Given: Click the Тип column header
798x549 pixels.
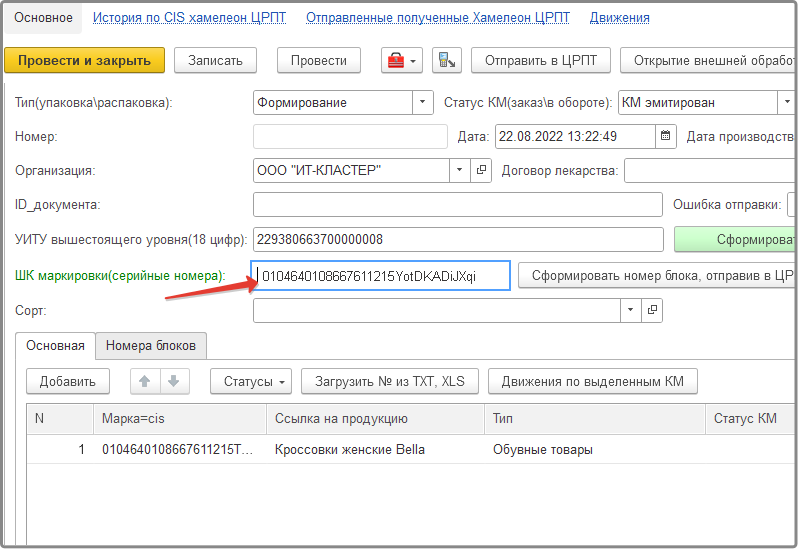Looking at the screenshot, I should click(595, 419).
